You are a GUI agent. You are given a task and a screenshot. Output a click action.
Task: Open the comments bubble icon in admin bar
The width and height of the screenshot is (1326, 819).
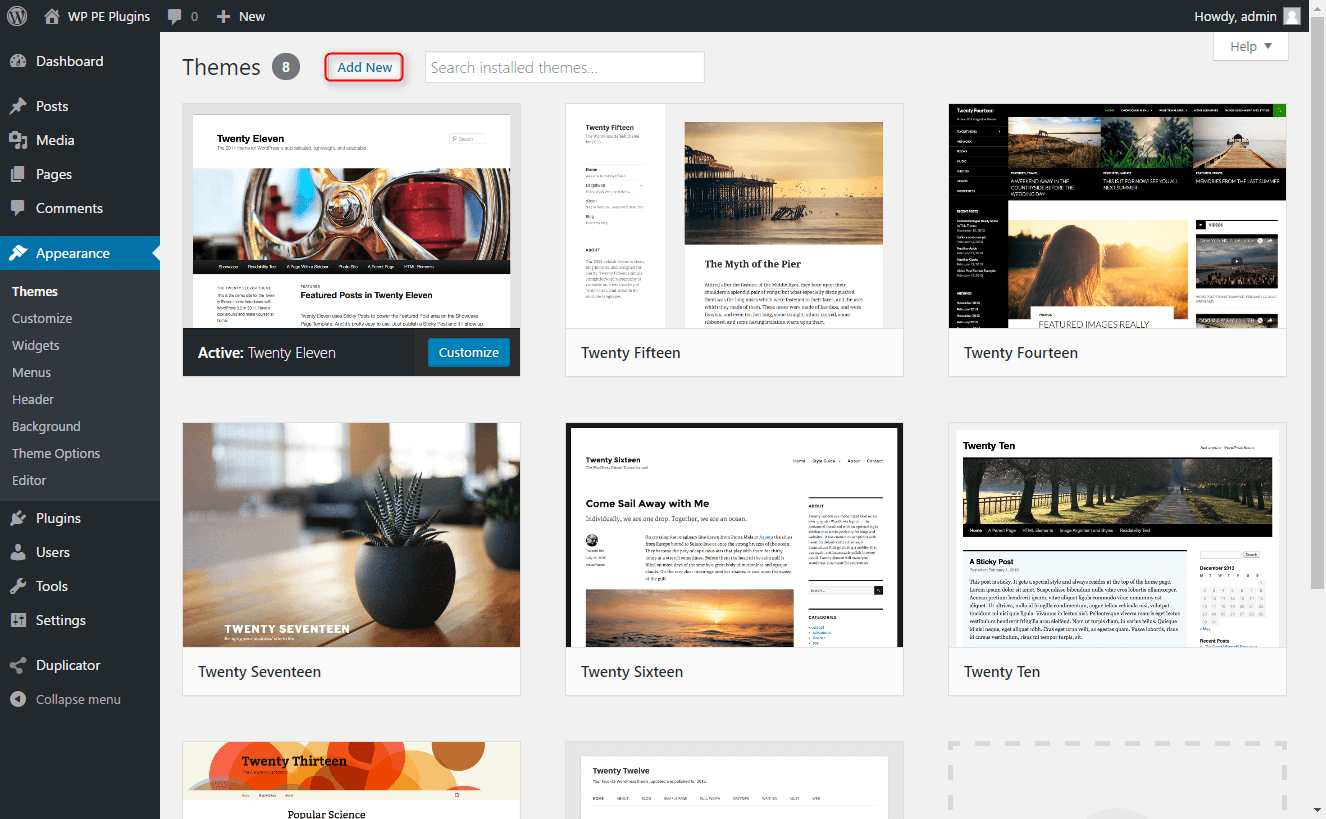(175, 16)
